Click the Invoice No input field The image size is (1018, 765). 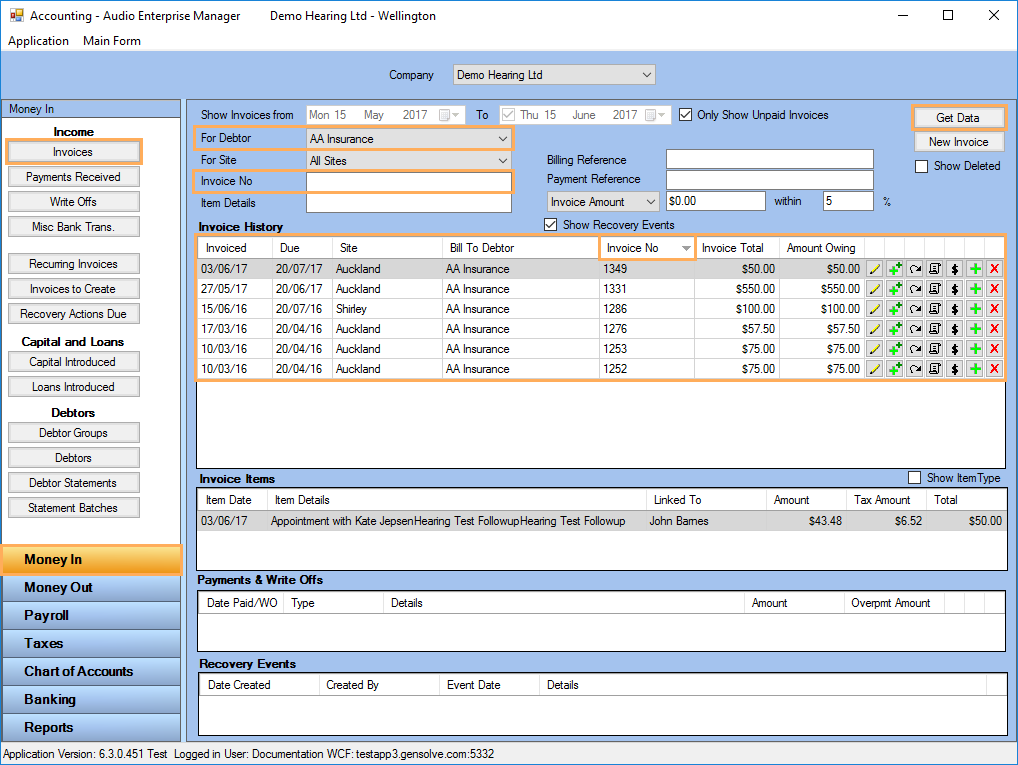[408, 182]
